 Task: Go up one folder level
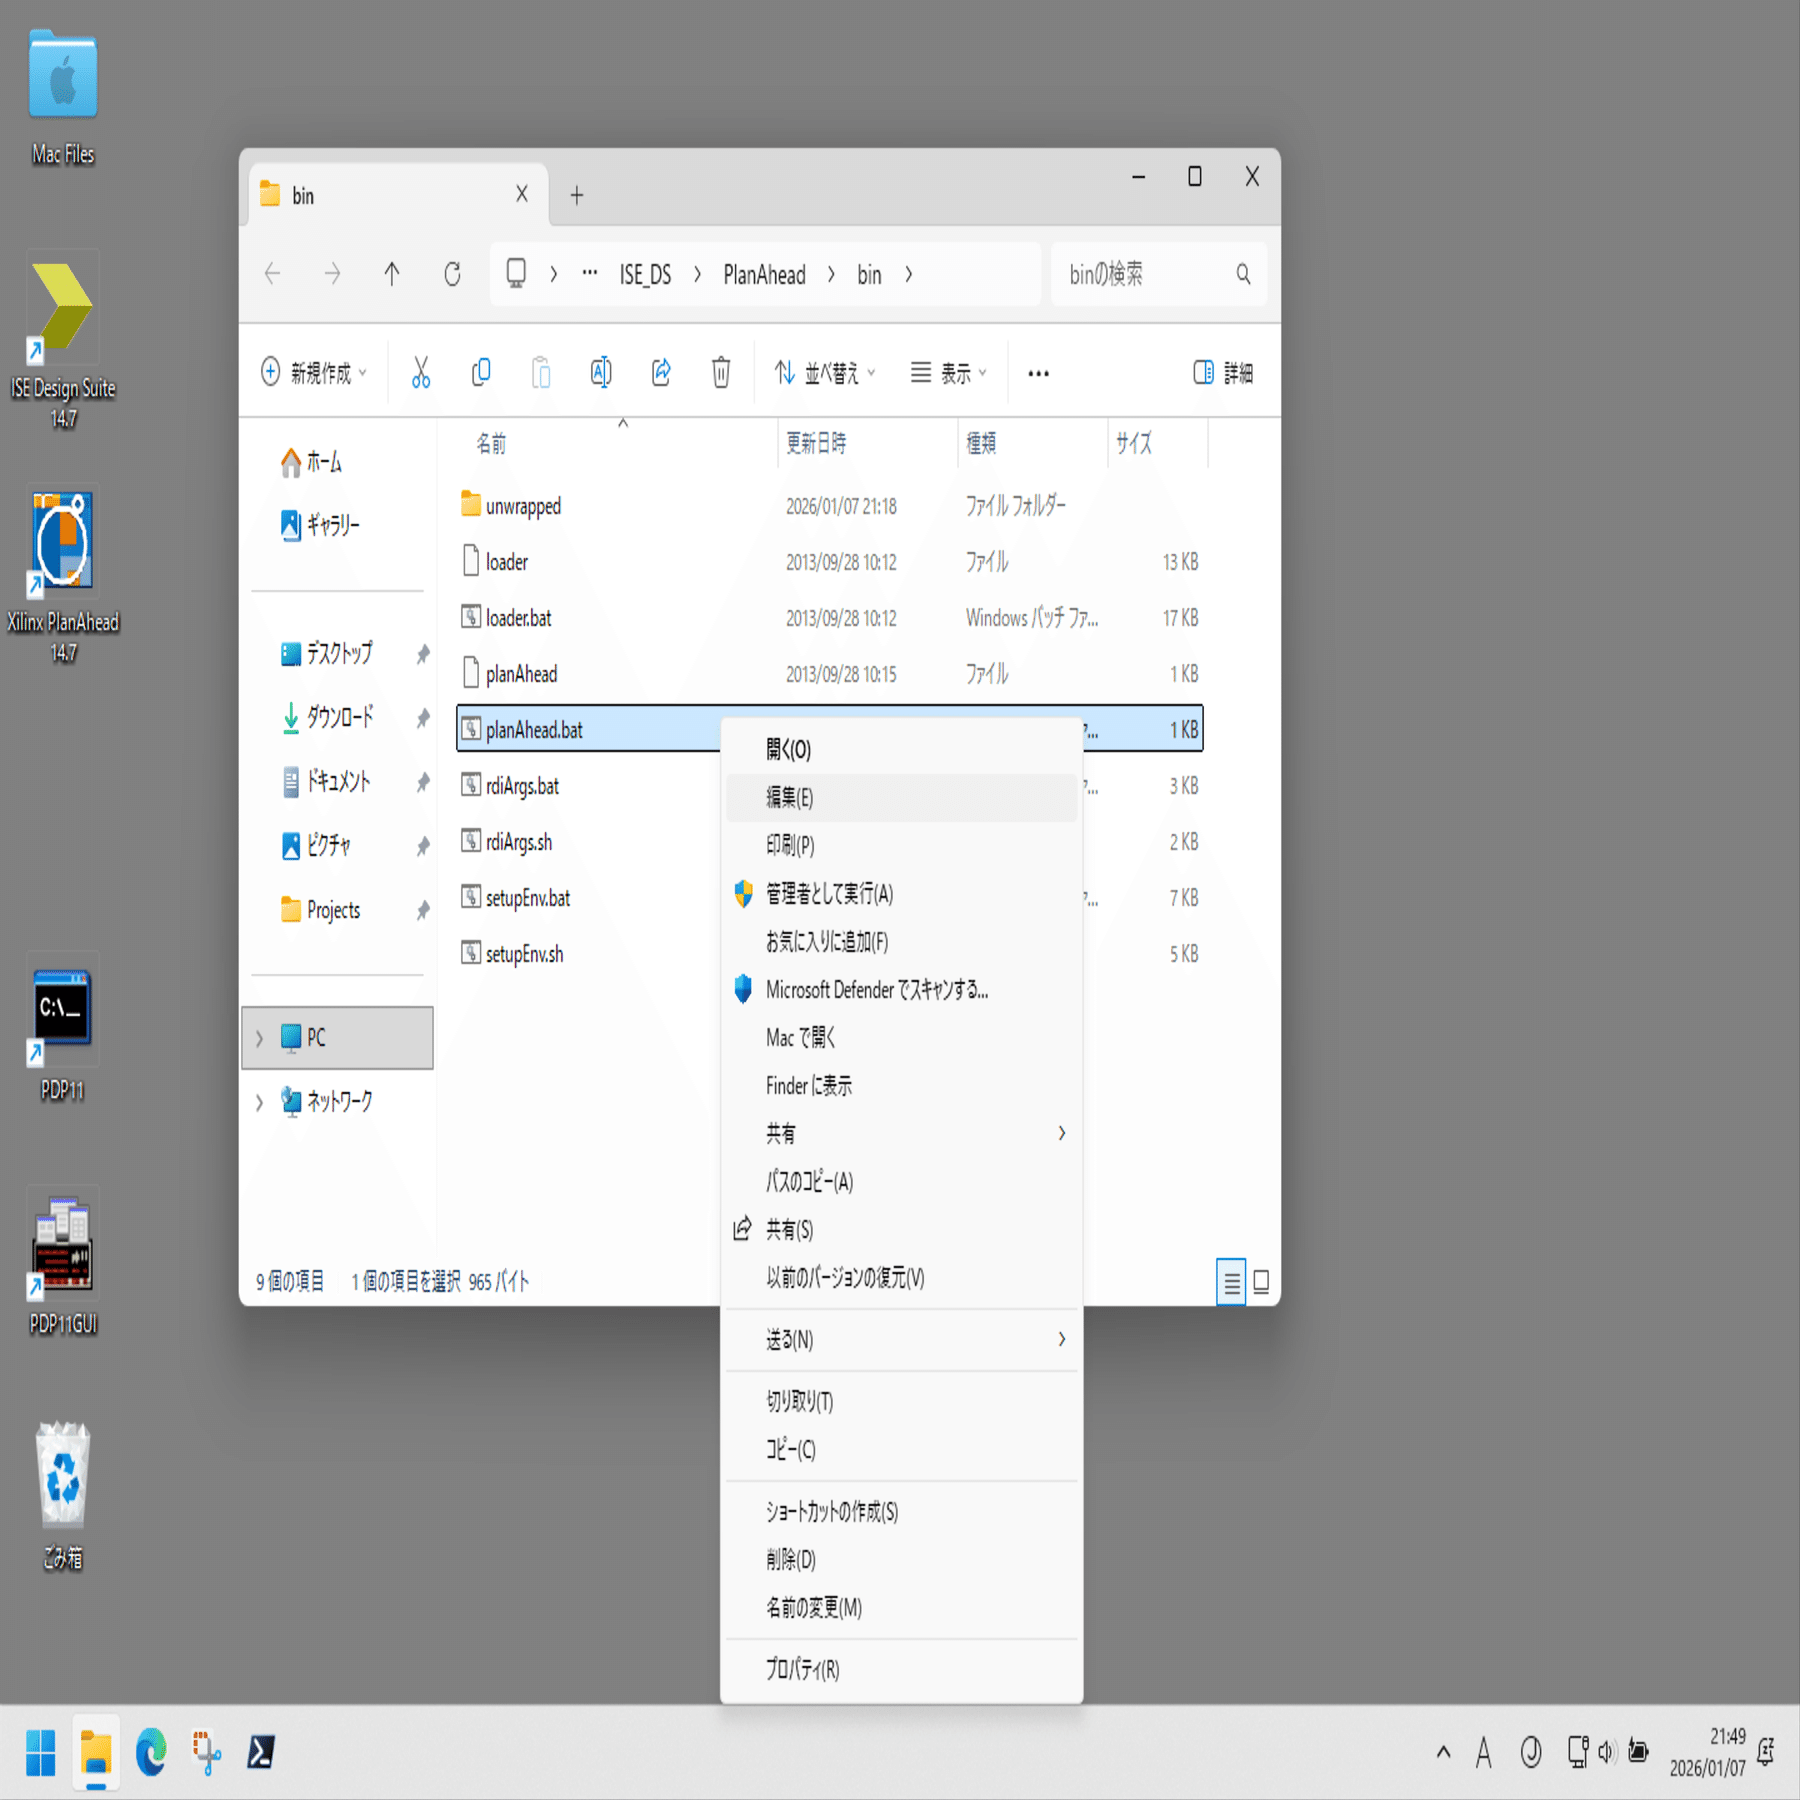392,274
